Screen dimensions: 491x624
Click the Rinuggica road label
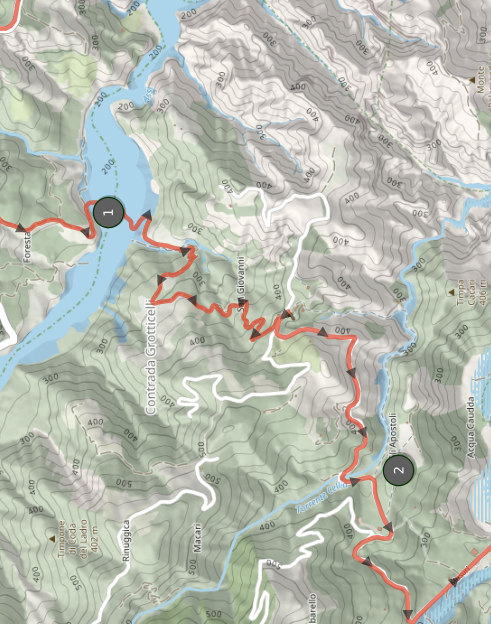tap(126, 541)
